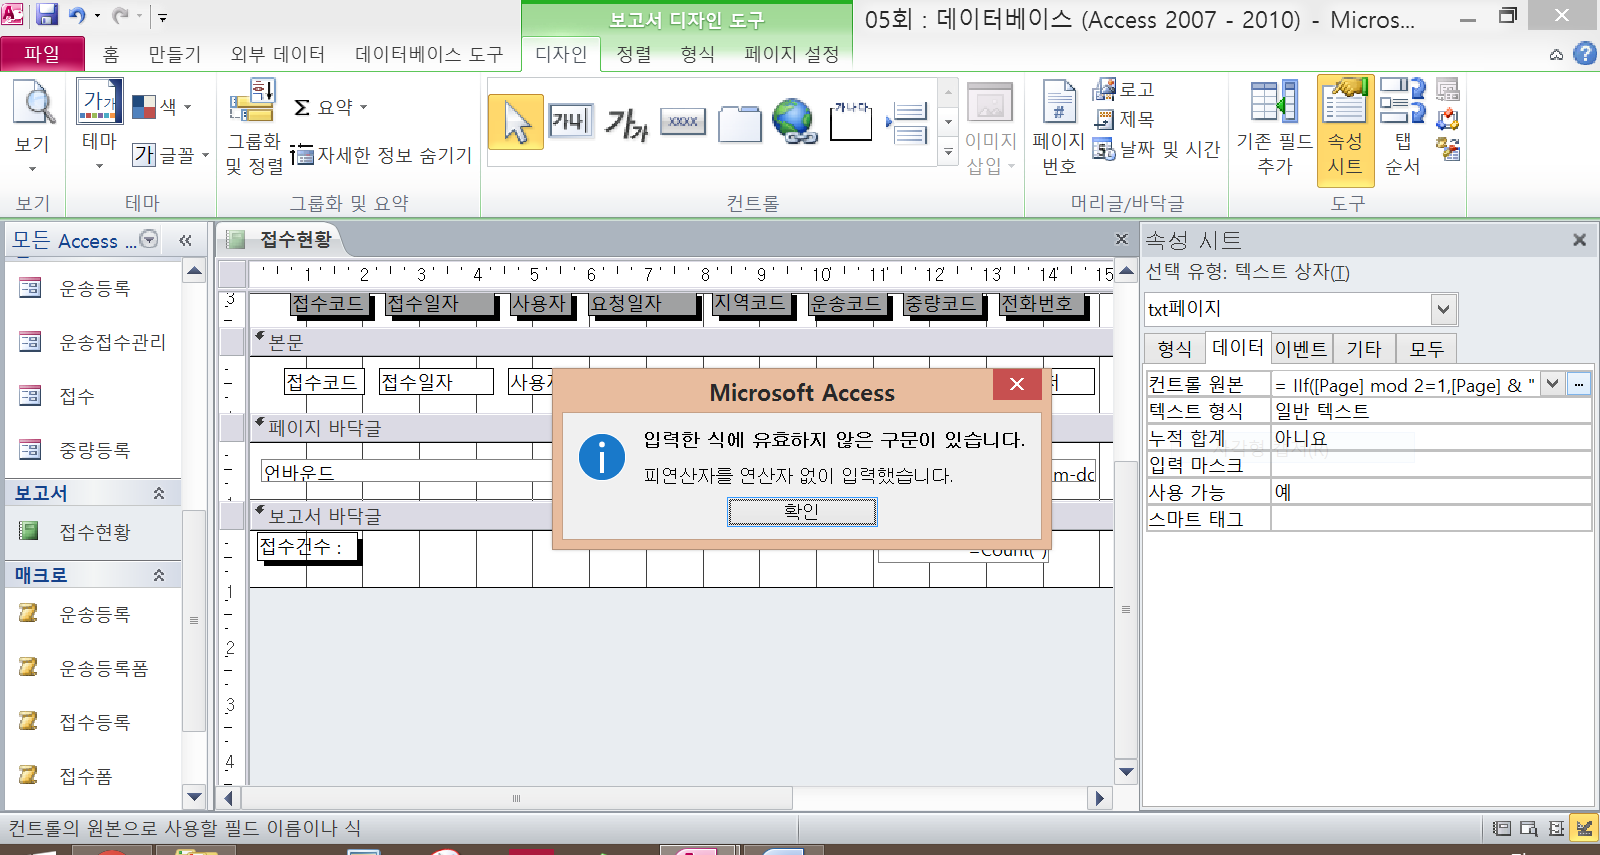Toggle Hide Details in grouping section
Image resolution: width=1600 pixels, height=855 pixels.
pos(382,155)
